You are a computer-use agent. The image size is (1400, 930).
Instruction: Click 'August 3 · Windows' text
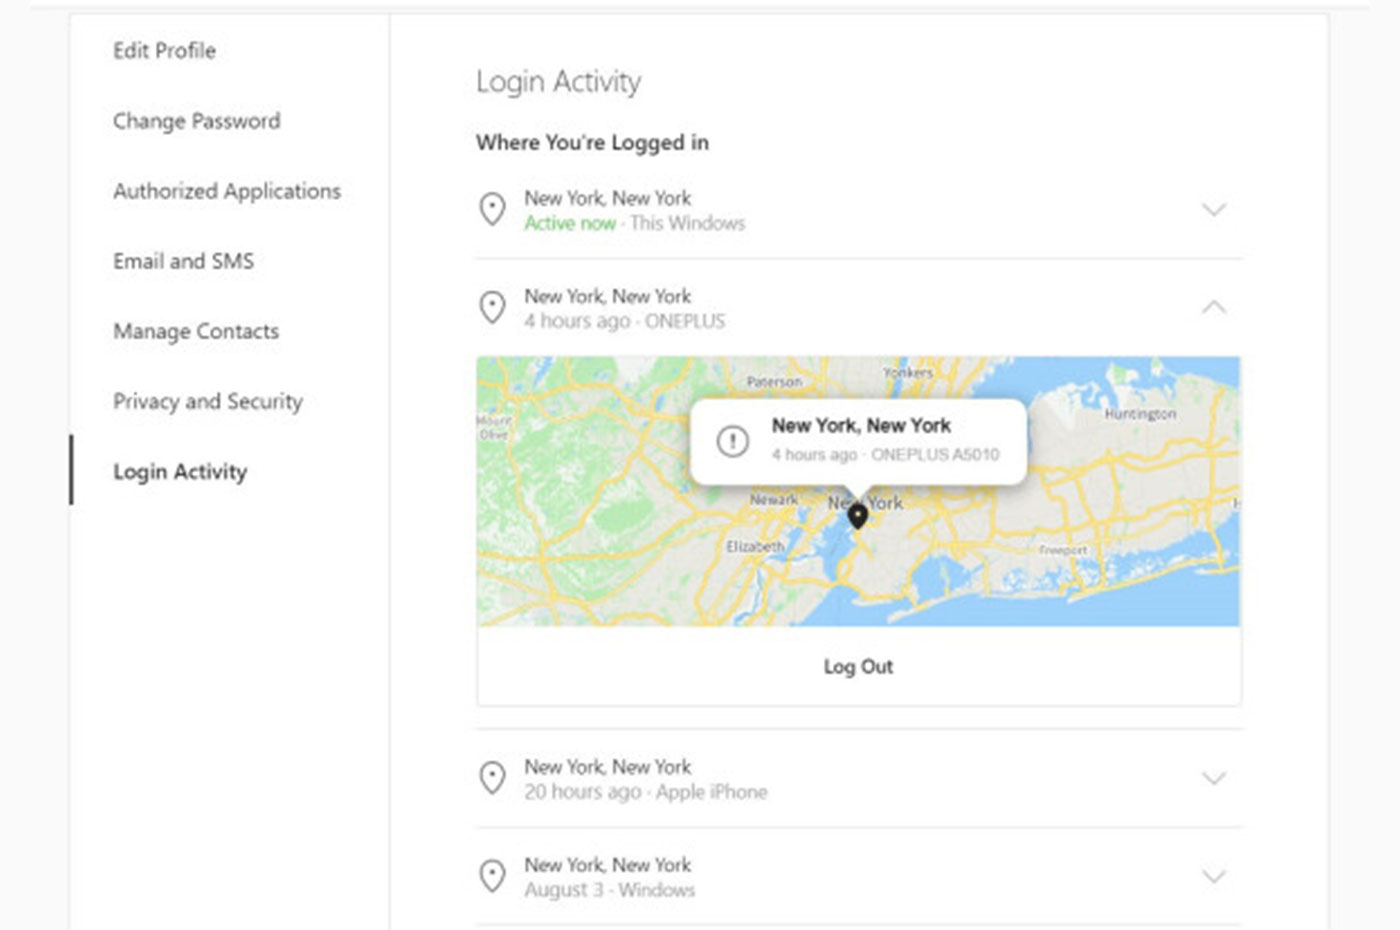609,890
